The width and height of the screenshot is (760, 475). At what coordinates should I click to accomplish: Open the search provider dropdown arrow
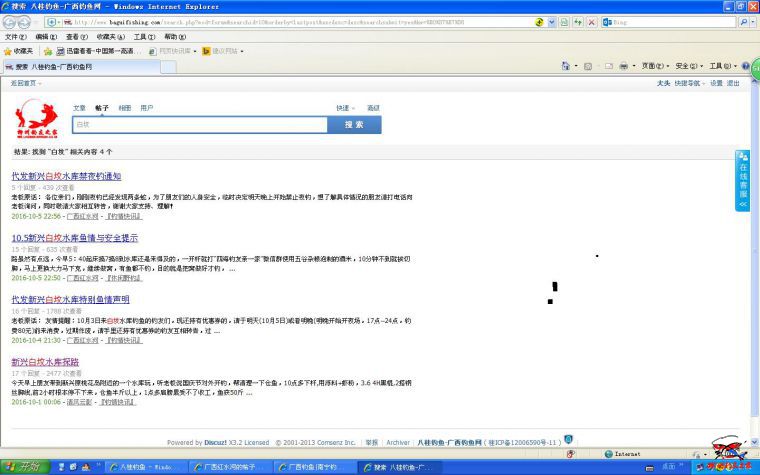[753, 22]
